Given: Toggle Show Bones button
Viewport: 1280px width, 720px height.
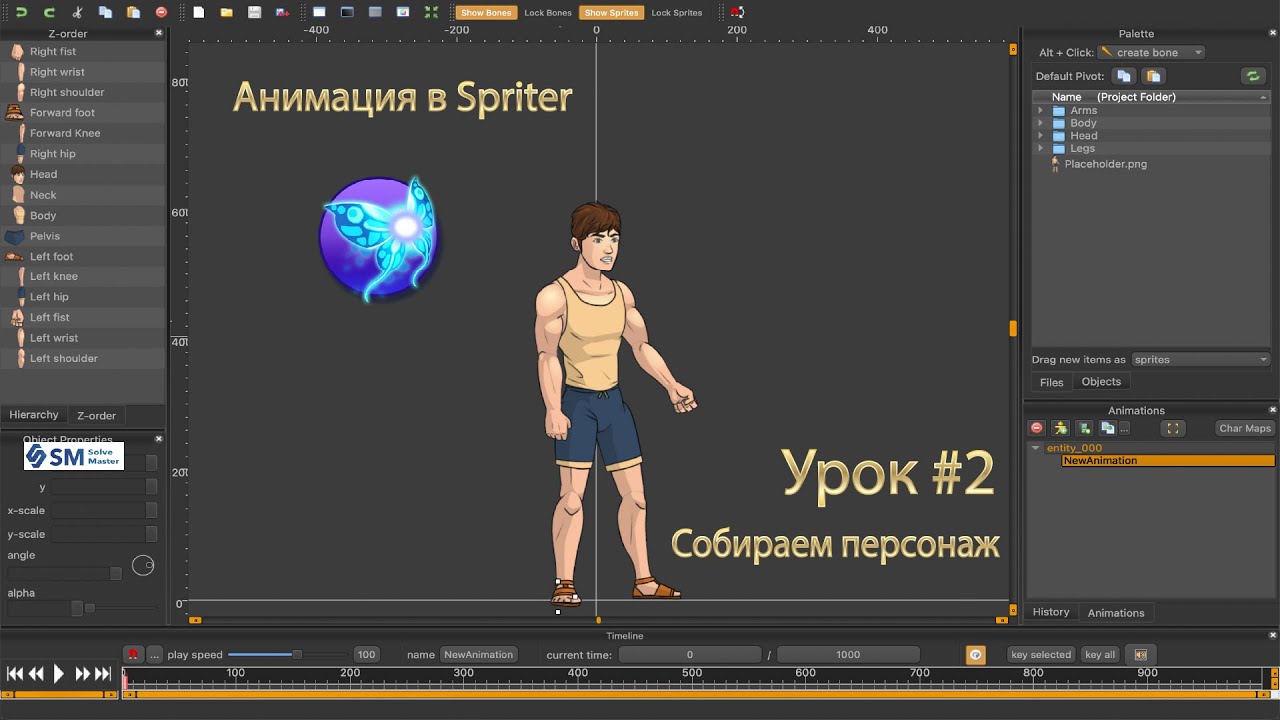Looking at the screenshot, I should 486,13.
